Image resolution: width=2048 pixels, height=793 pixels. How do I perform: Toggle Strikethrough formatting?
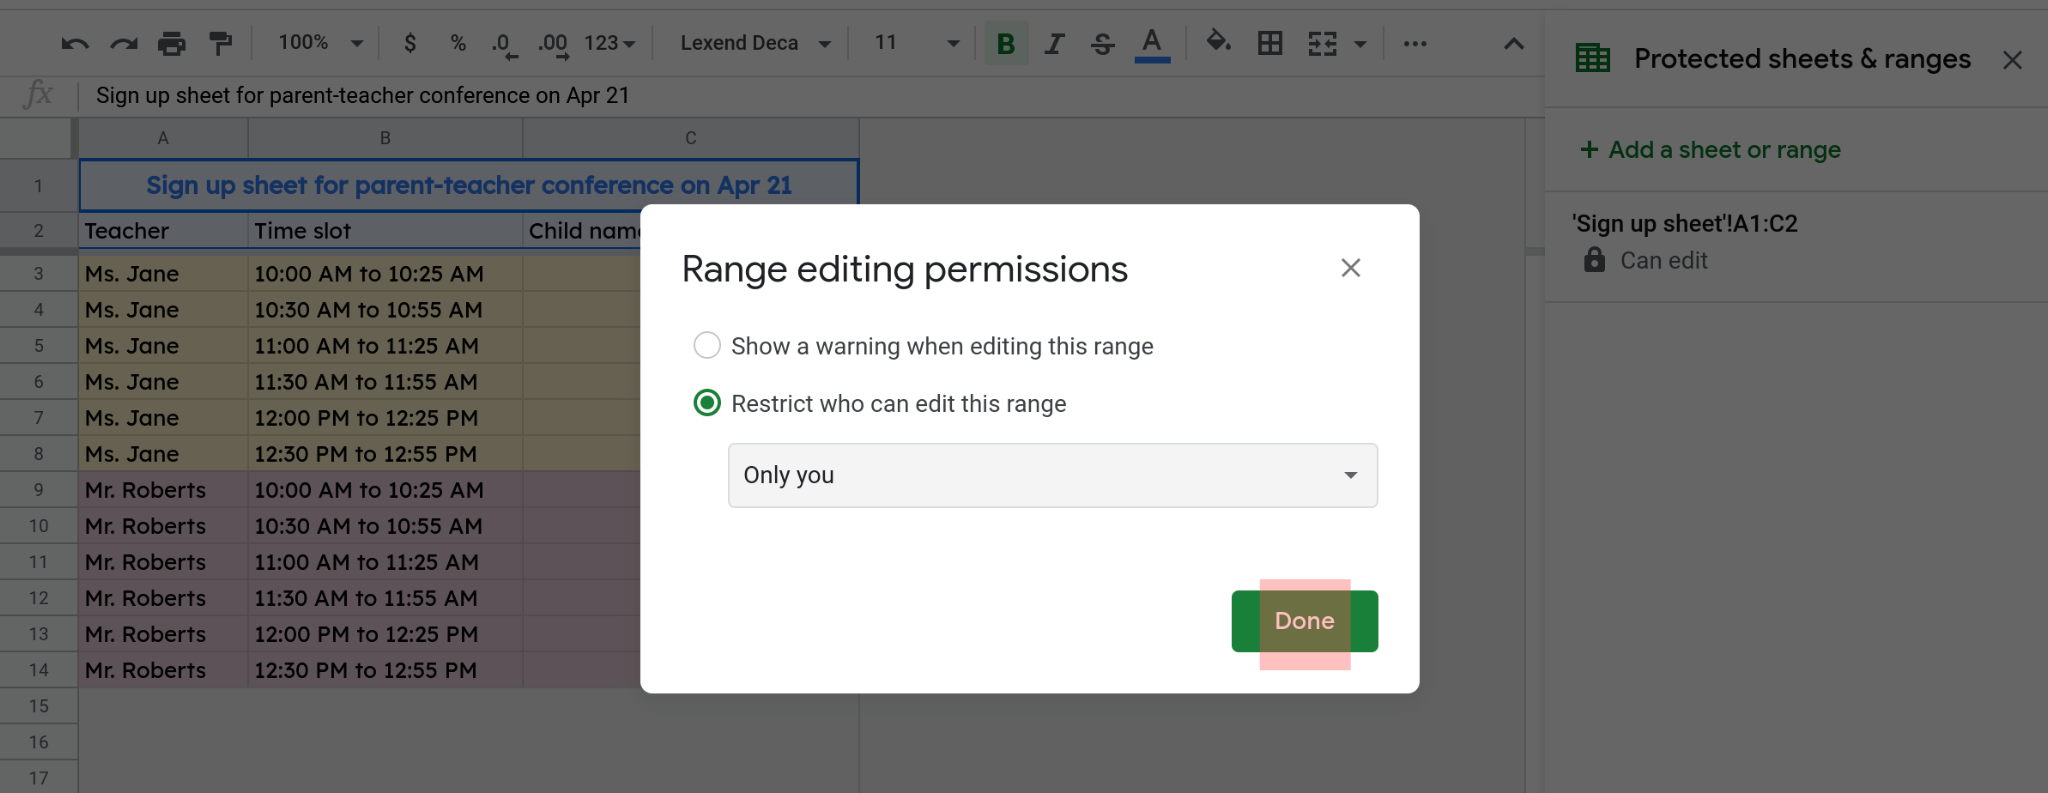[1102, 43]
